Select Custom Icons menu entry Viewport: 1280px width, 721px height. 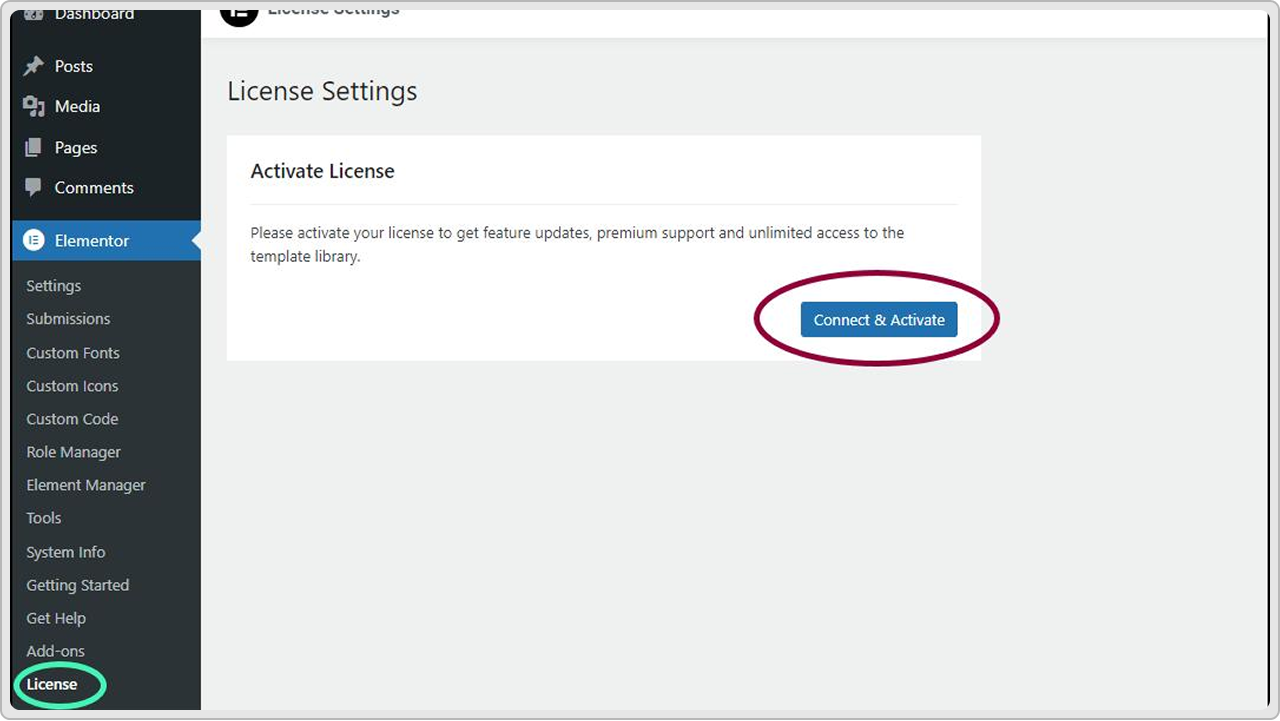click(x=72, y=386)
